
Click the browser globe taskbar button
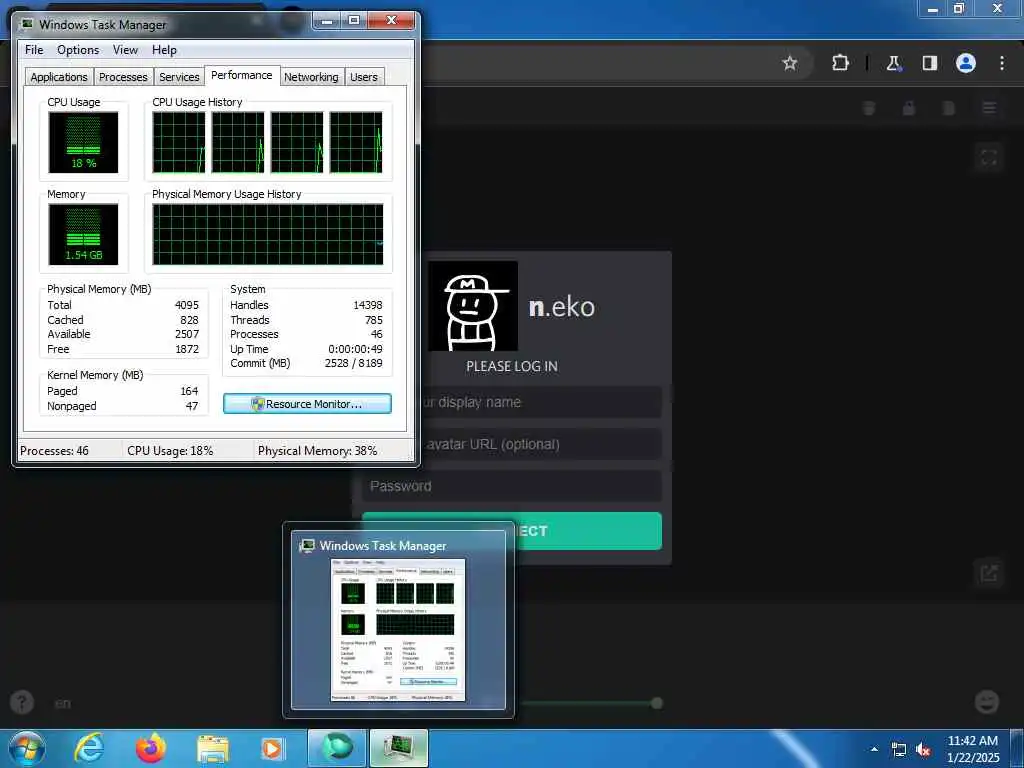click(x=337, y=748)
